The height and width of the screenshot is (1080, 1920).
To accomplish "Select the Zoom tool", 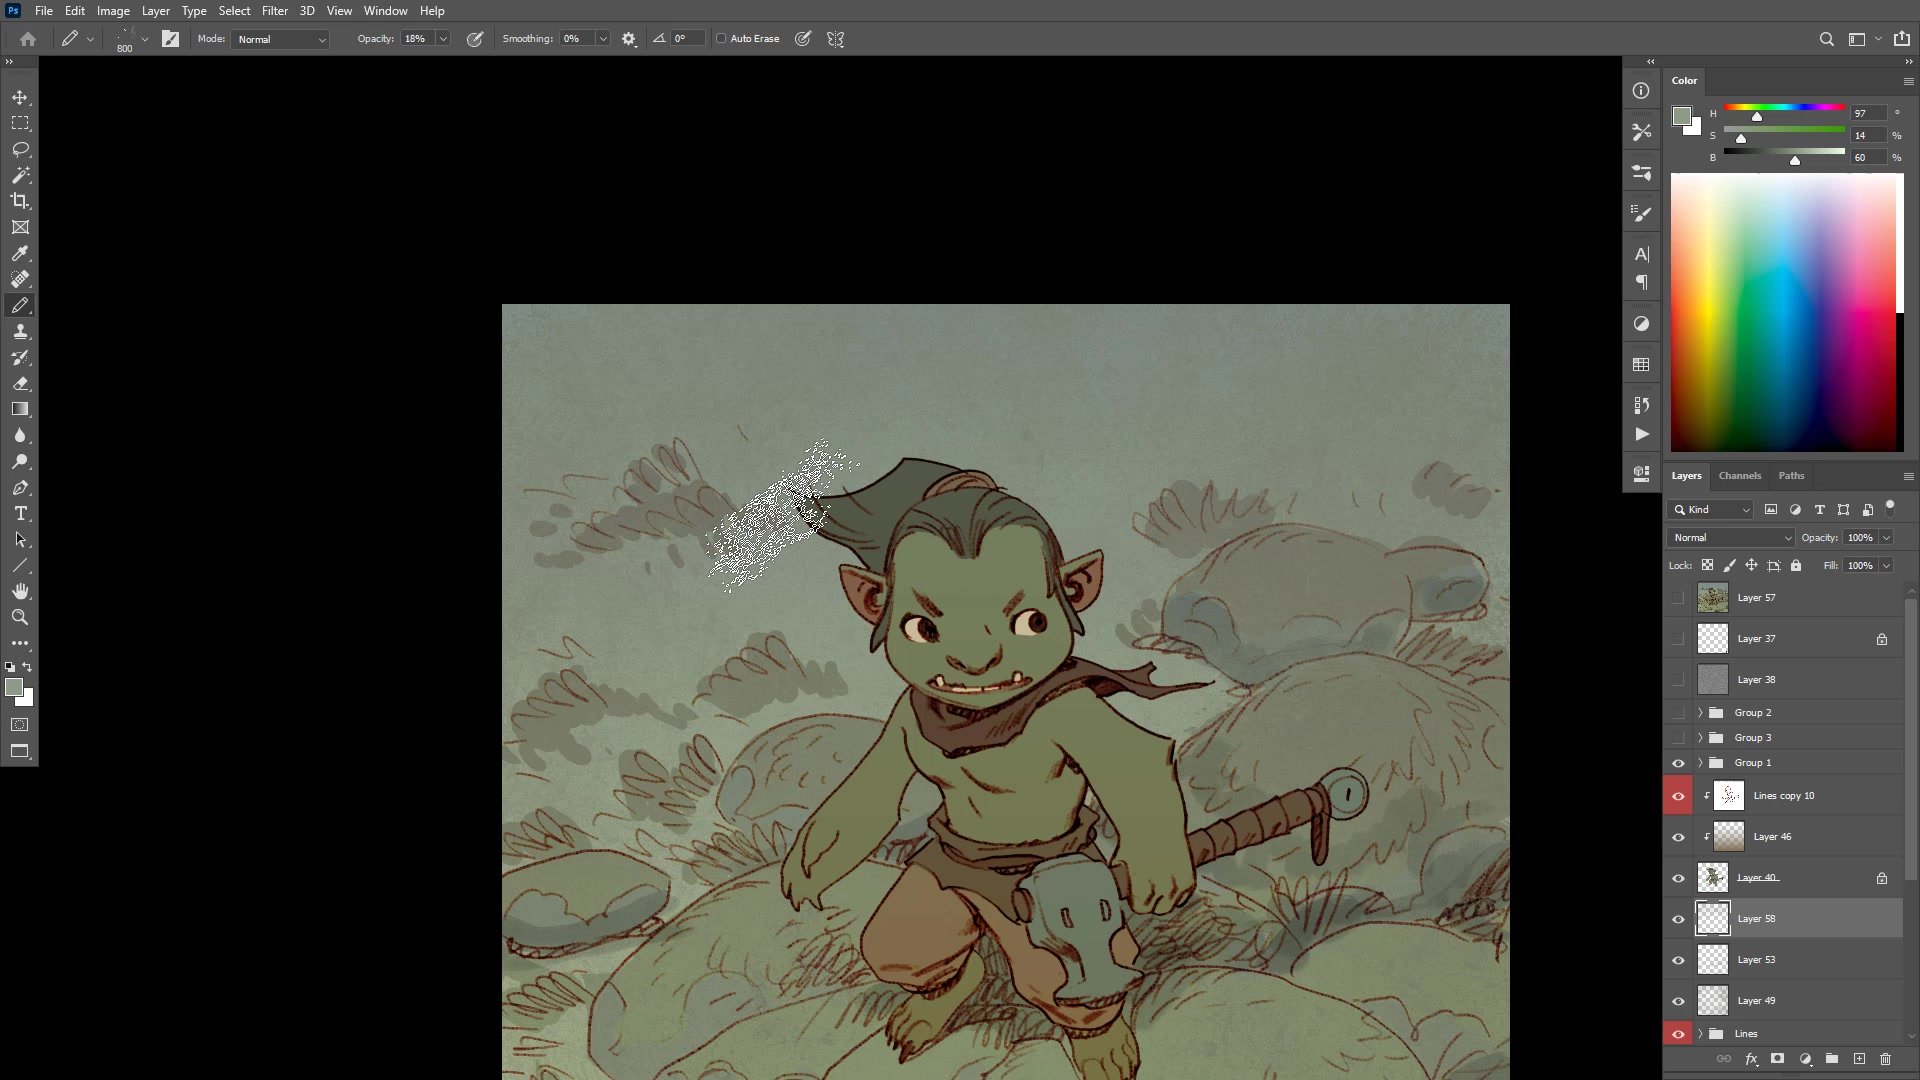I will [x=20, y=617].
